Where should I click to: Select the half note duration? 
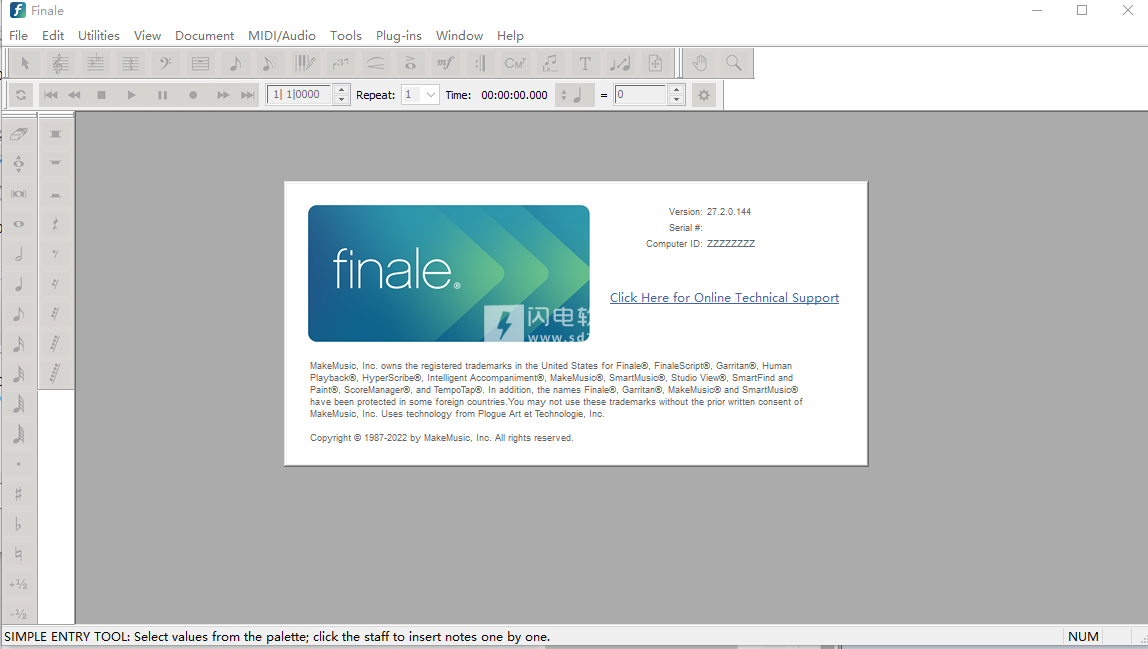point(19,254)
